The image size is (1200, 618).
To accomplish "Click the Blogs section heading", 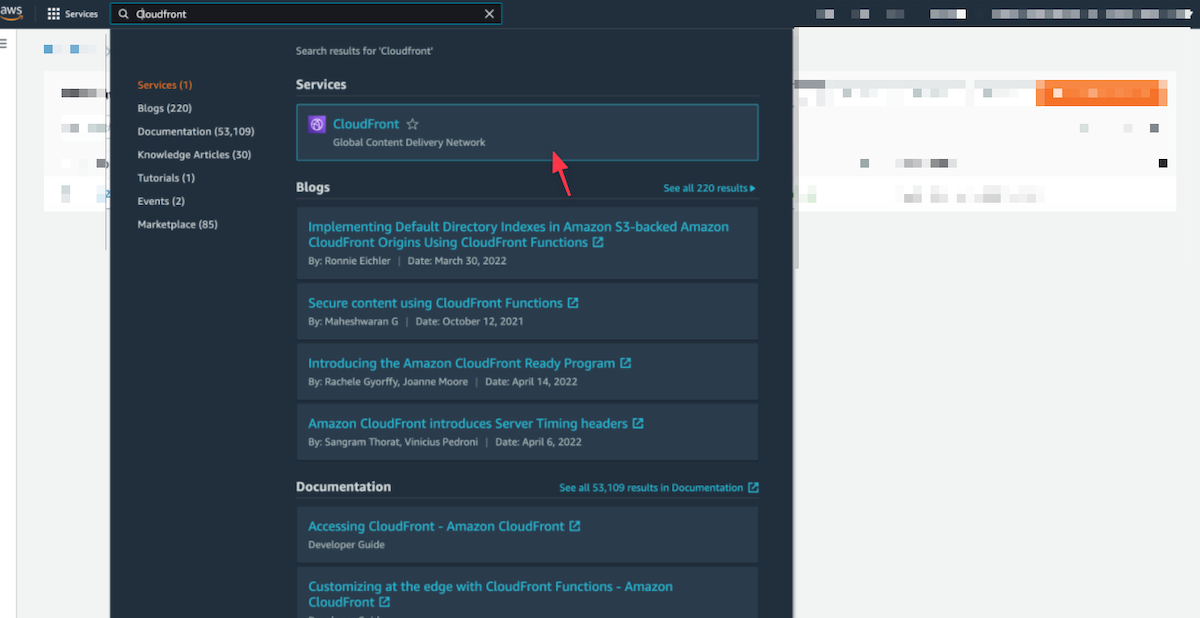I will point(313,187).
